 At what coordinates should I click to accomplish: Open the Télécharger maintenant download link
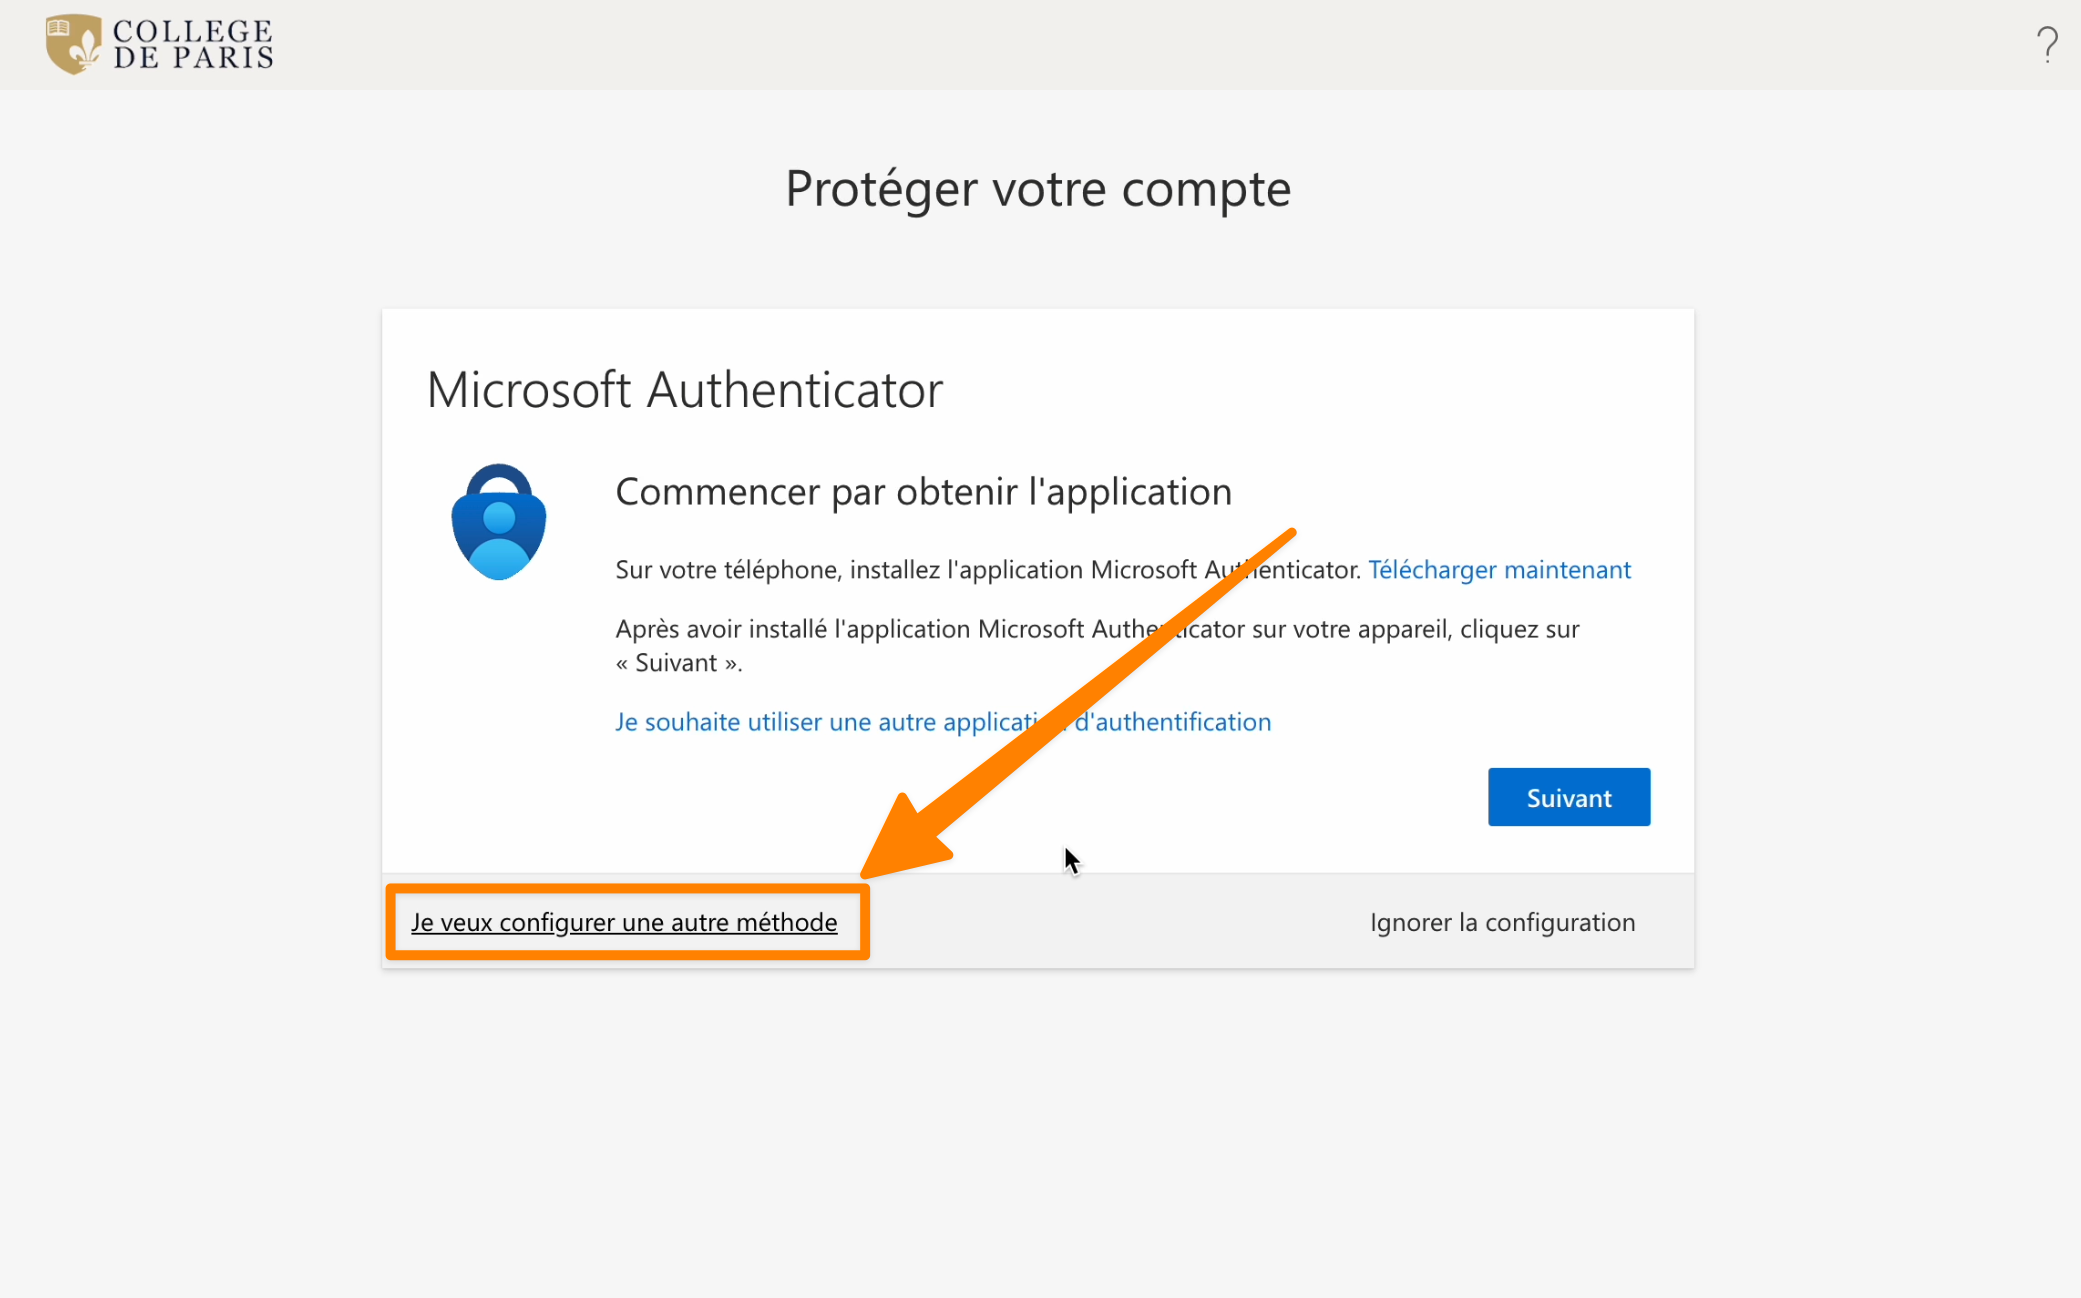point(1499,569)
